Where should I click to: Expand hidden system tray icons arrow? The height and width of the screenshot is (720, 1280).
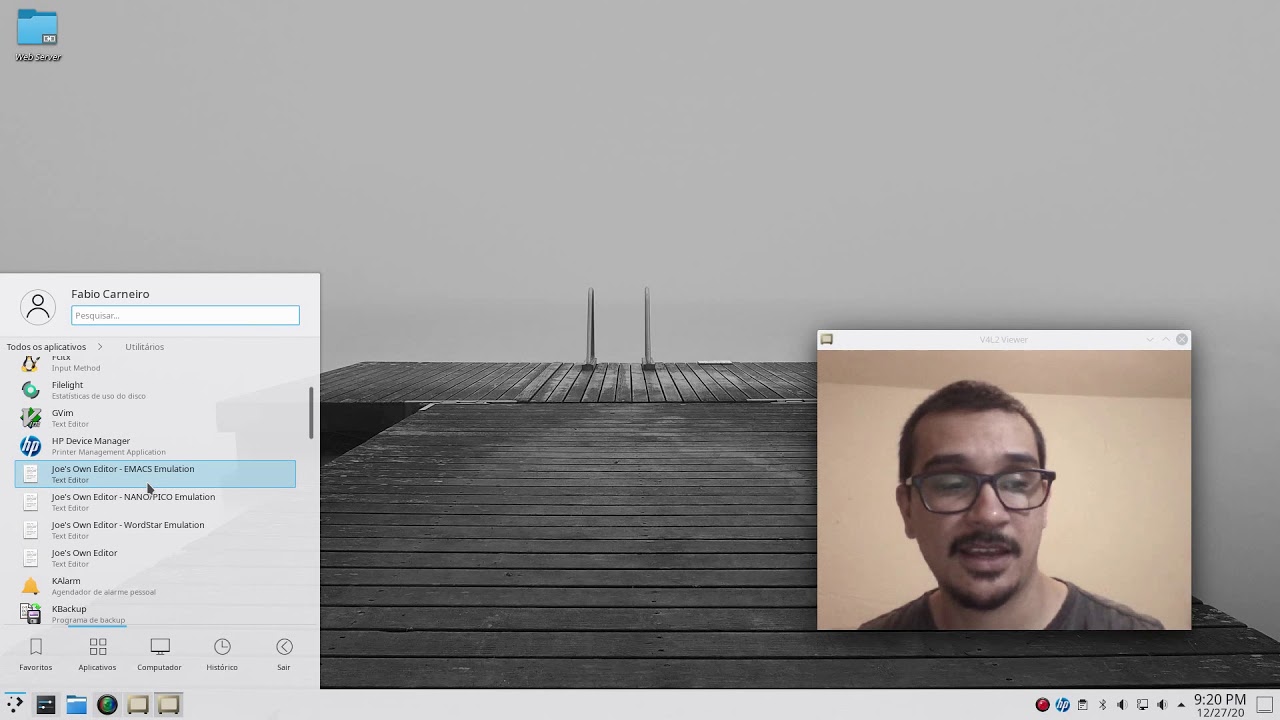(x=1180, y=705)
